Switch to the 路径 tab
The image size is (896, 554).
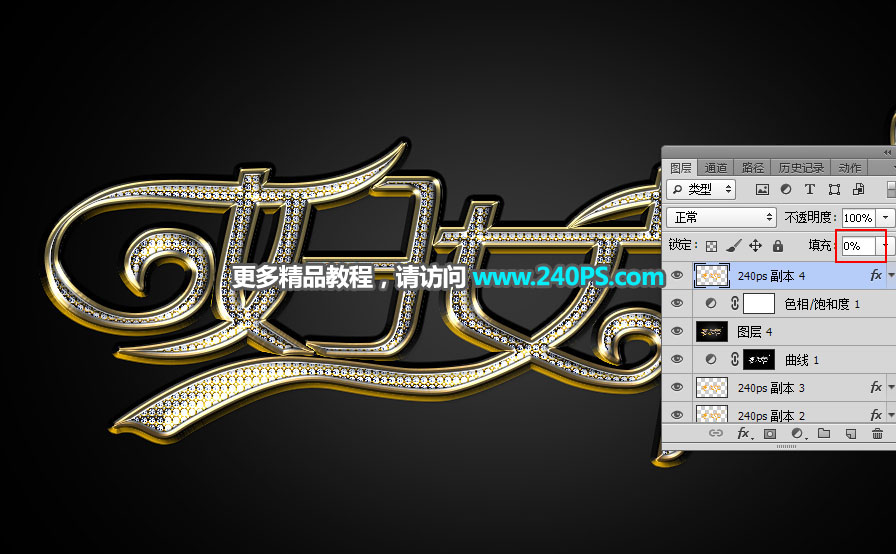[x=753, y=168]
